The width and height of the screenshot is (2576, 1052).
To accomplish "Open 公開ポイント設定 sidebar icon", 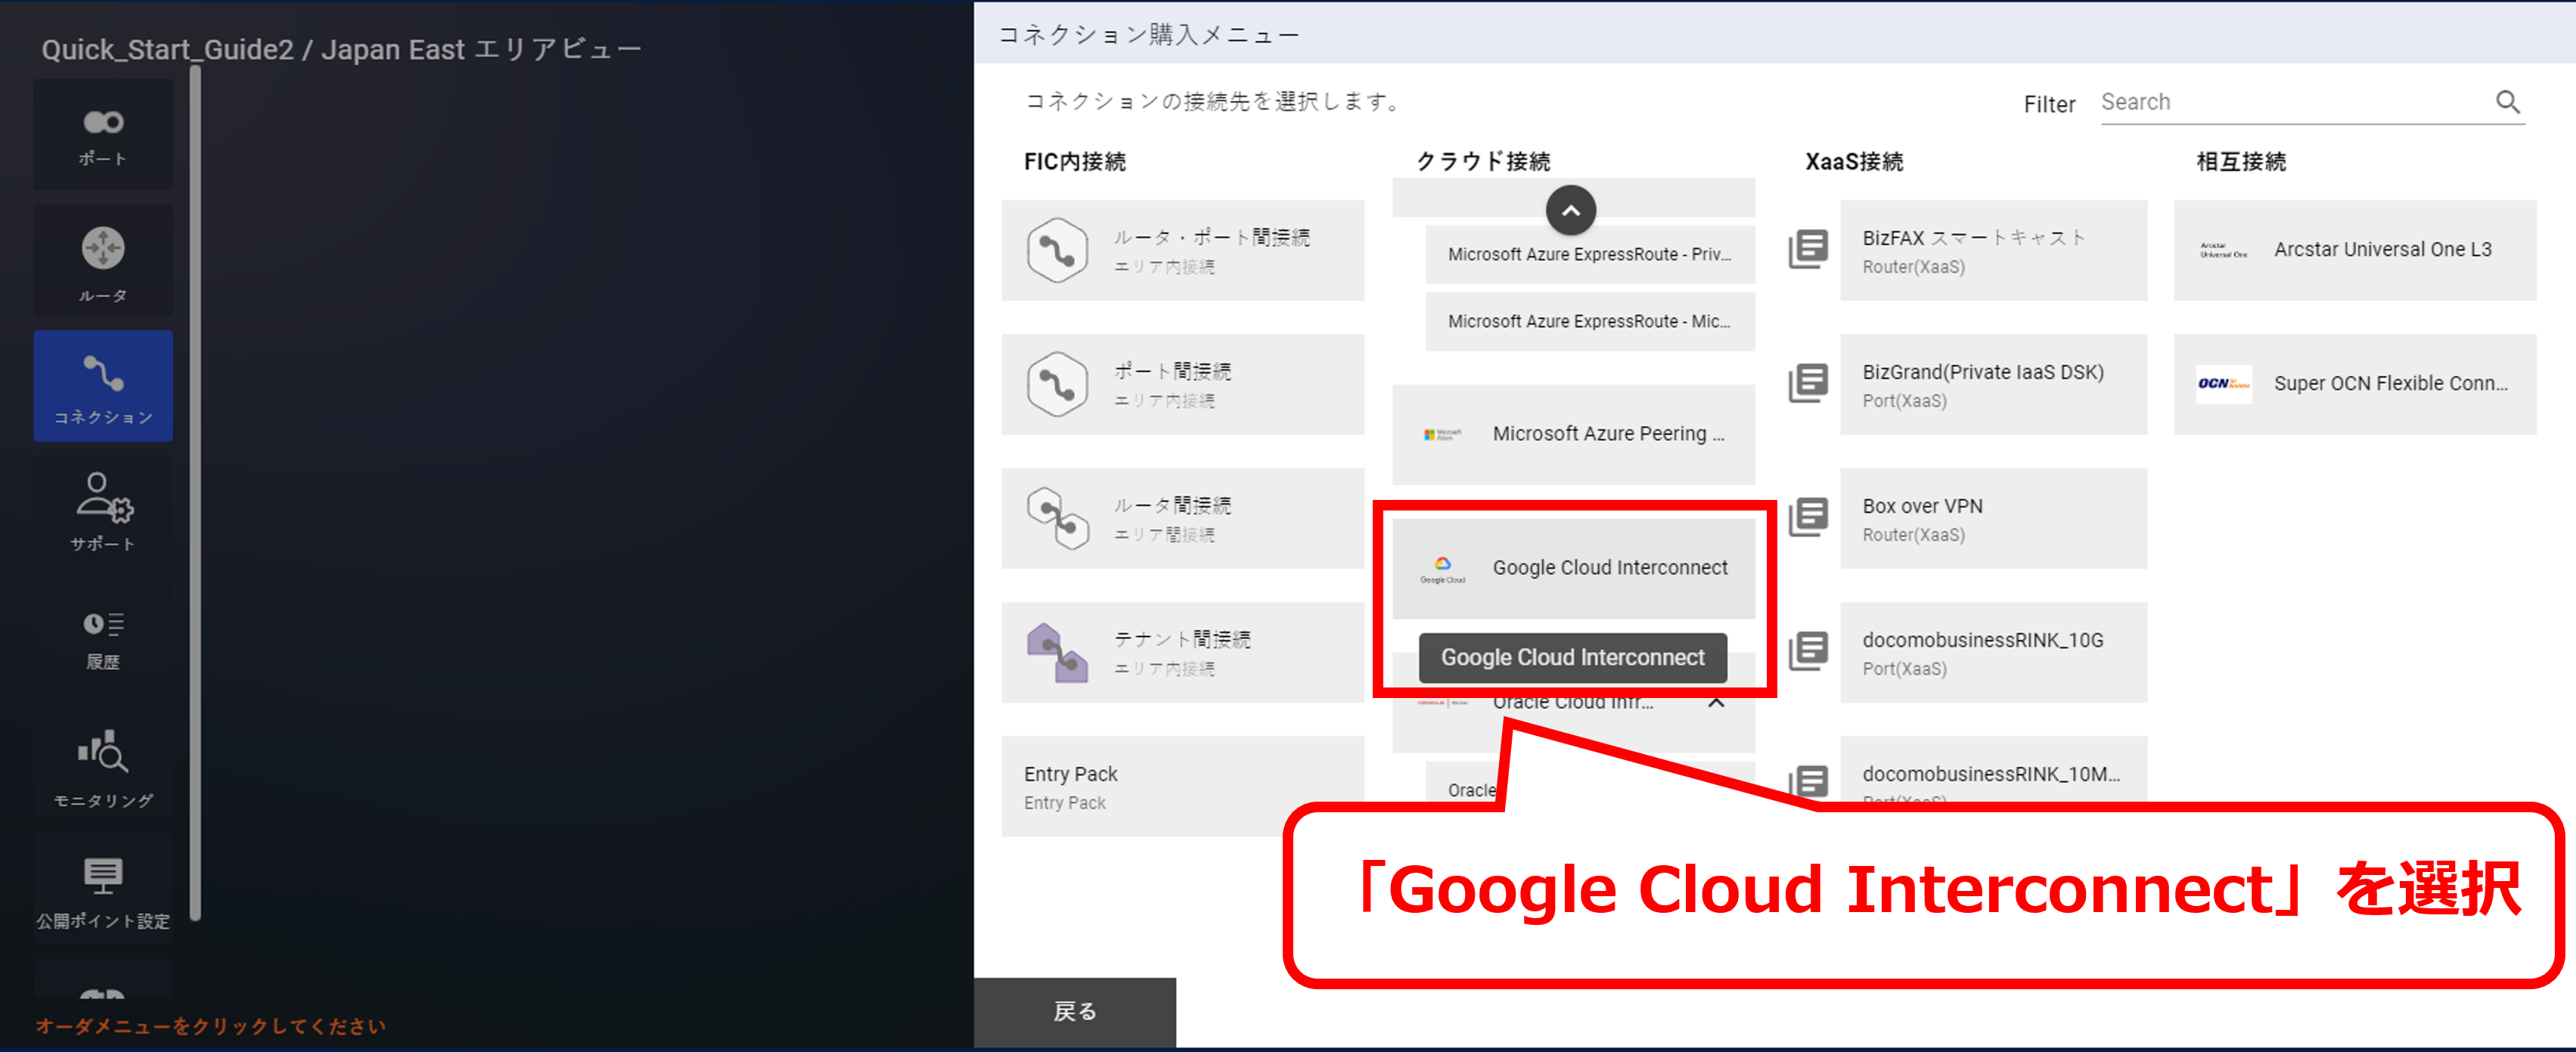I will pyautogui.click(x=103, y=890).
